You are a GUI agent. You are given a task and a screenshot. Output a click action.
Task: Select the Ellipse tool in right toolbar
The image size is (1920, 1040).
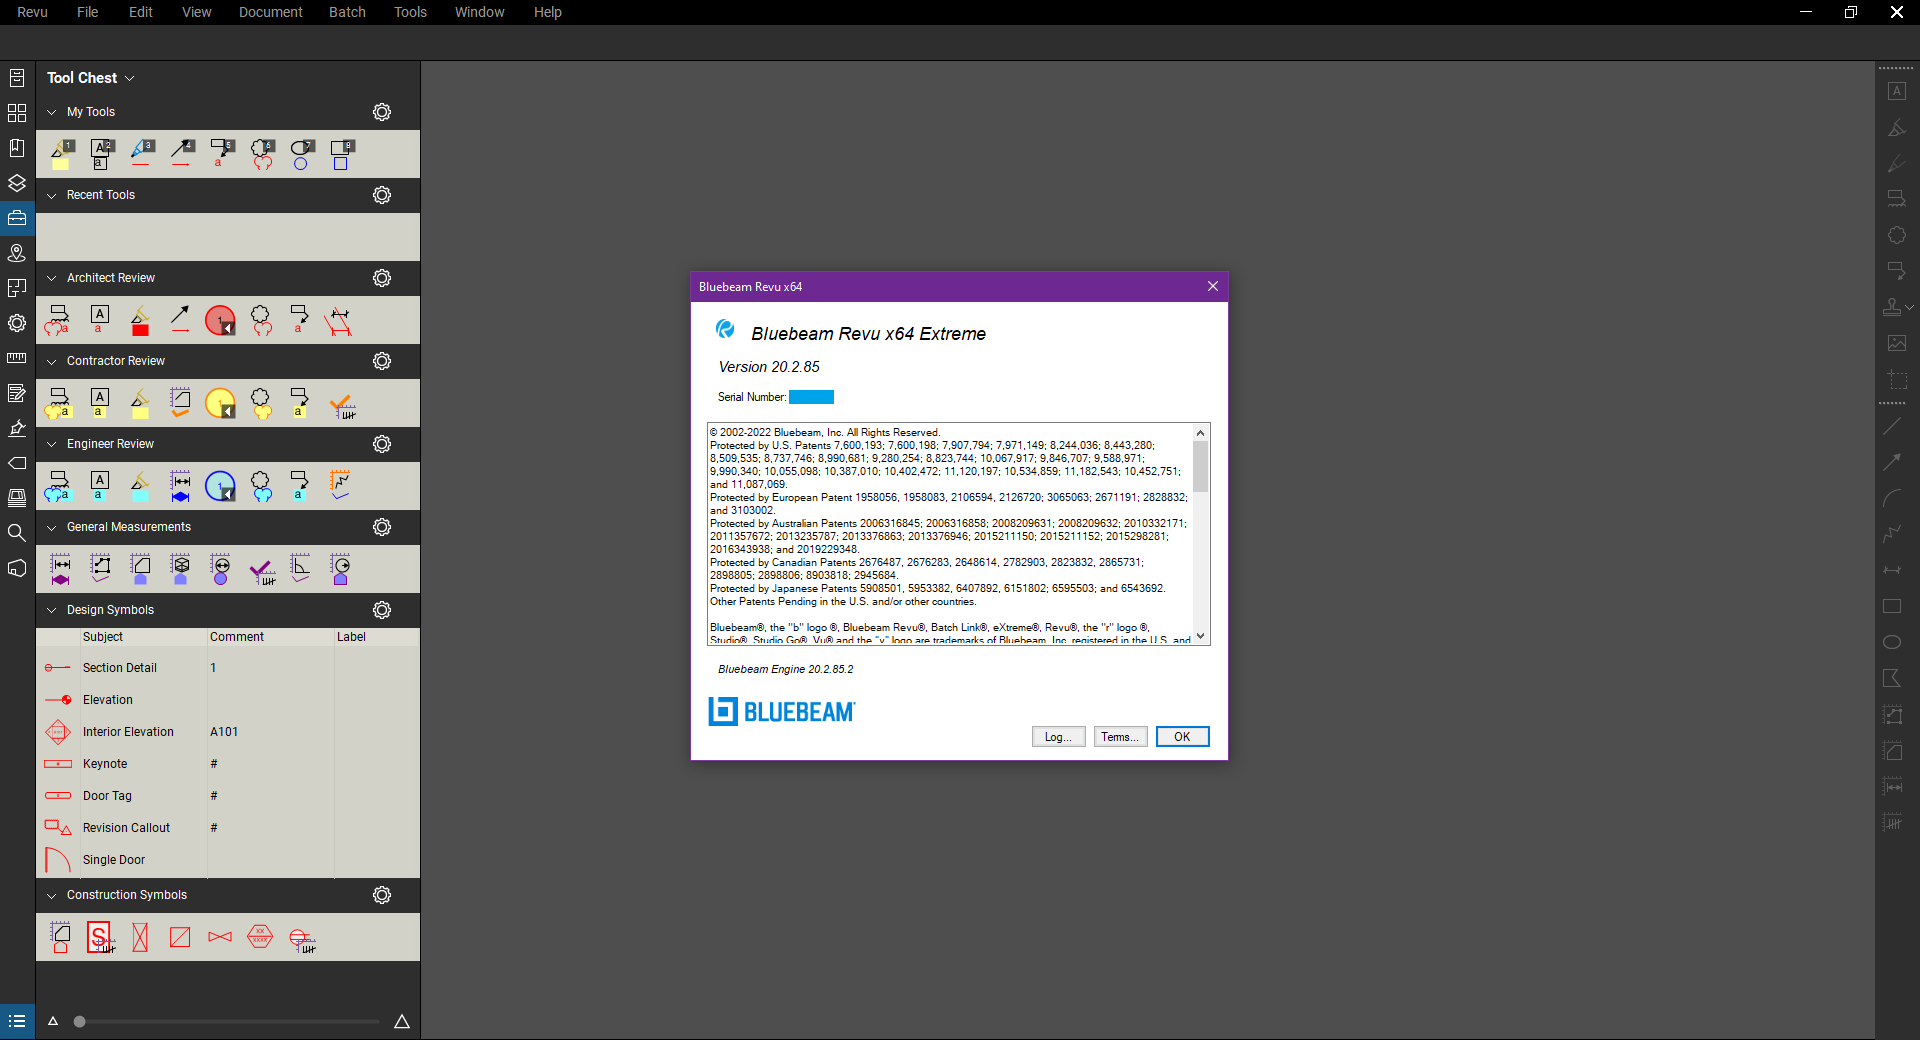1892,642
